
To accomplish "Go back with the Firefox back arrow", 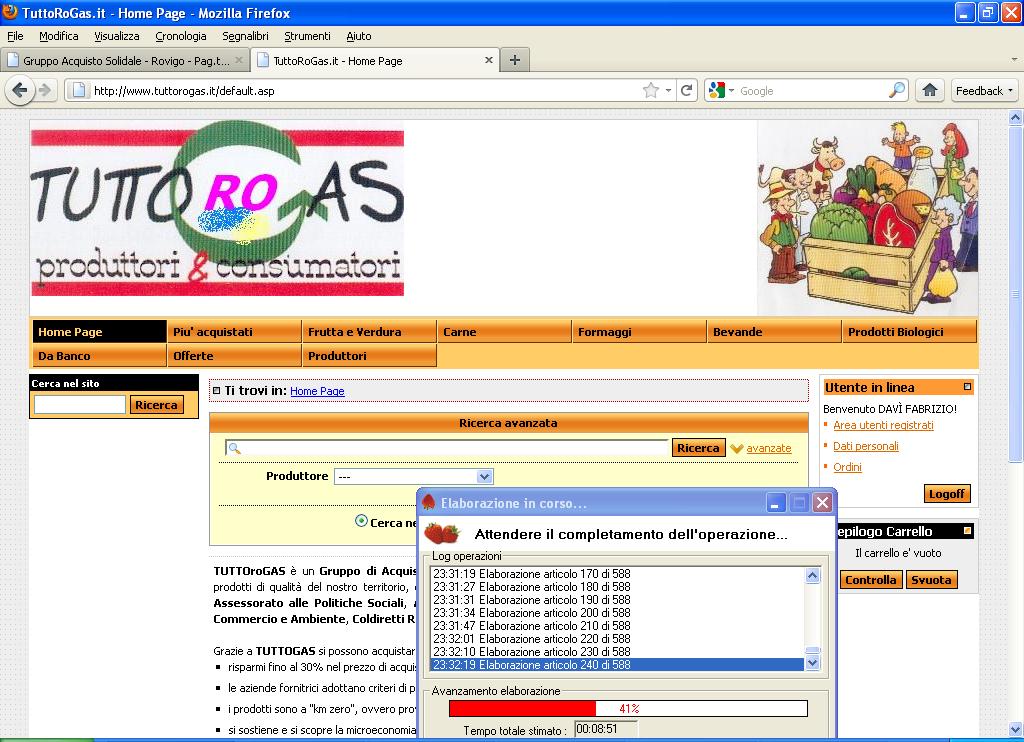I will pos(20,90).
